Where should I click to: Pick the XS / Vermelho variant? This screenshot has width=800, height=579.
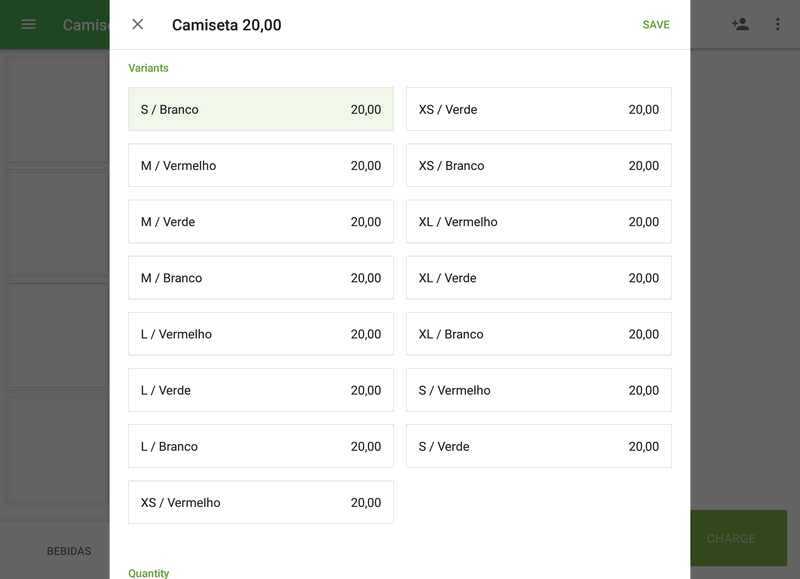(261, 503)
